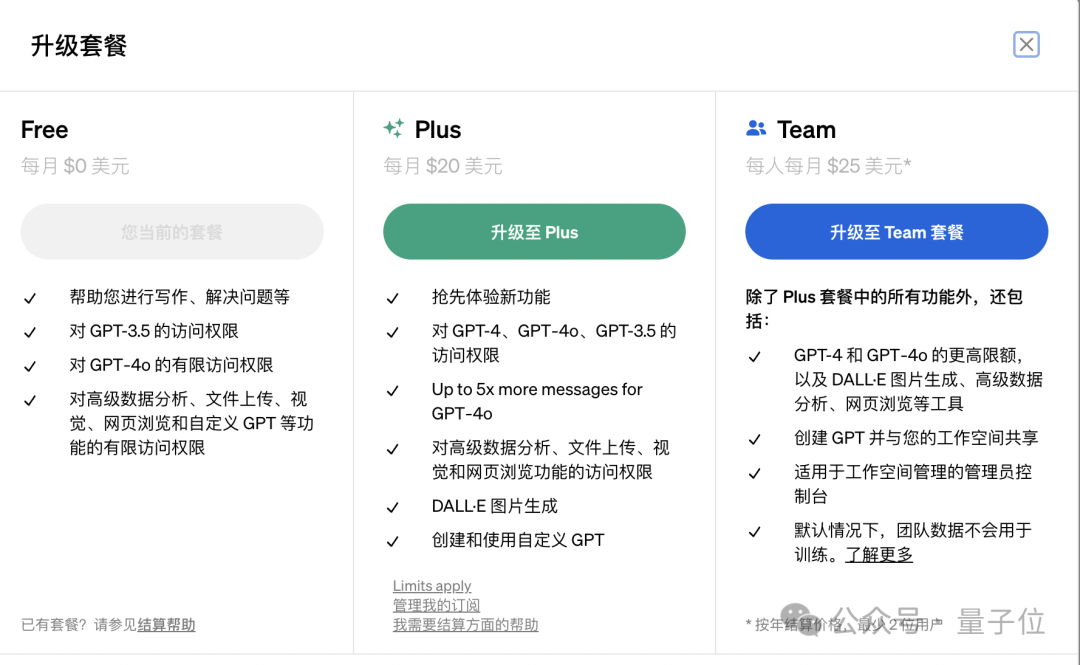Image resolution: width=1080 pixels, height=665 pixels.
Task: Click the Plus plan 对高级数据分析 feature text
Action: (x=550, y=460)
